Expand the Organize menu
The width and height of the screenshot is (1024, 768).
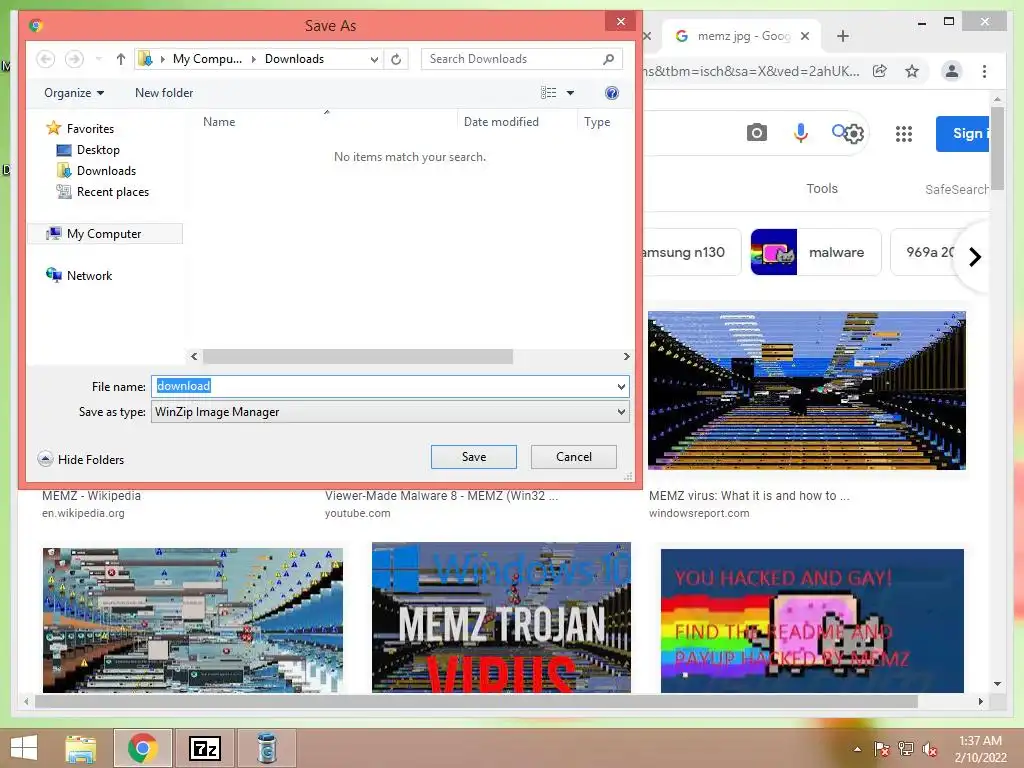tap(74, 93)
